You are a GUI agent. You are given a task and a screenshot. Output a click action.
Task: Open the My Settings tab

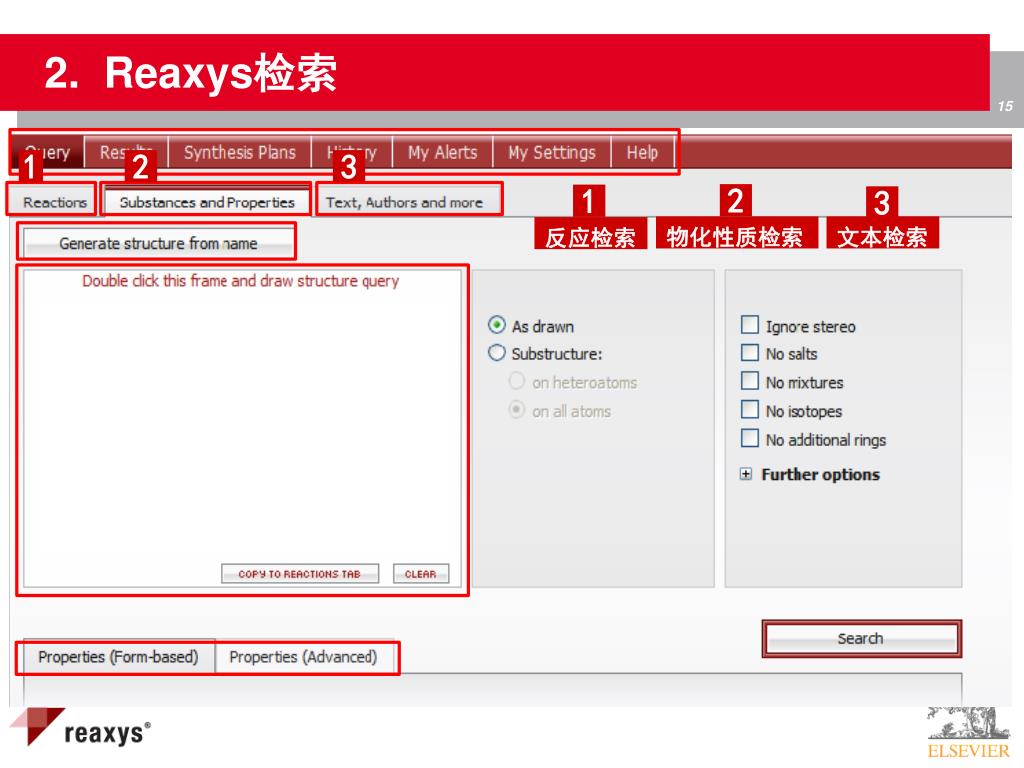(x=552, y=152)
